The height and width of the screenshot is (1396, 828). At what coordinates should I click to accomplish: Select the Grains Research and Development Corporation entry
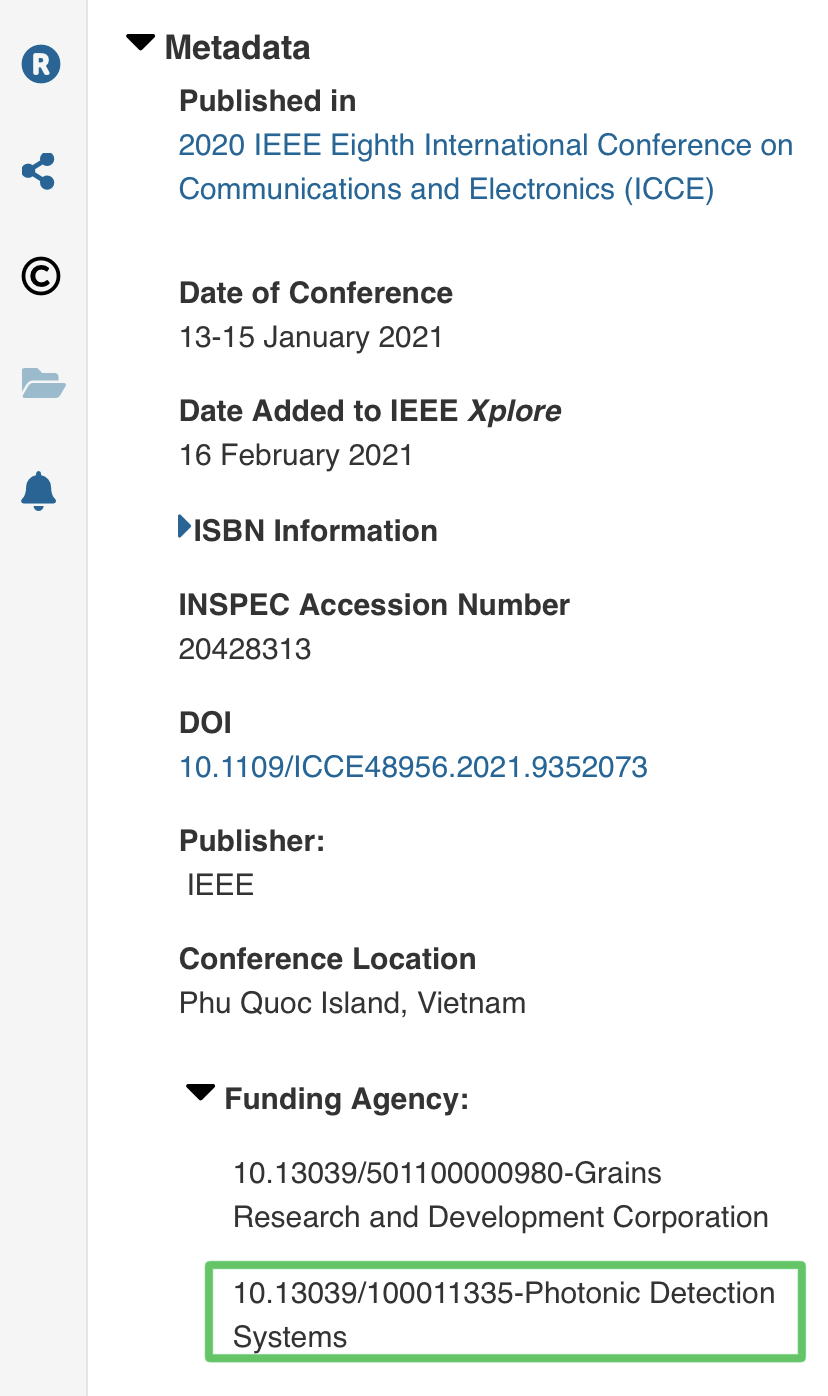(500, 1194)
